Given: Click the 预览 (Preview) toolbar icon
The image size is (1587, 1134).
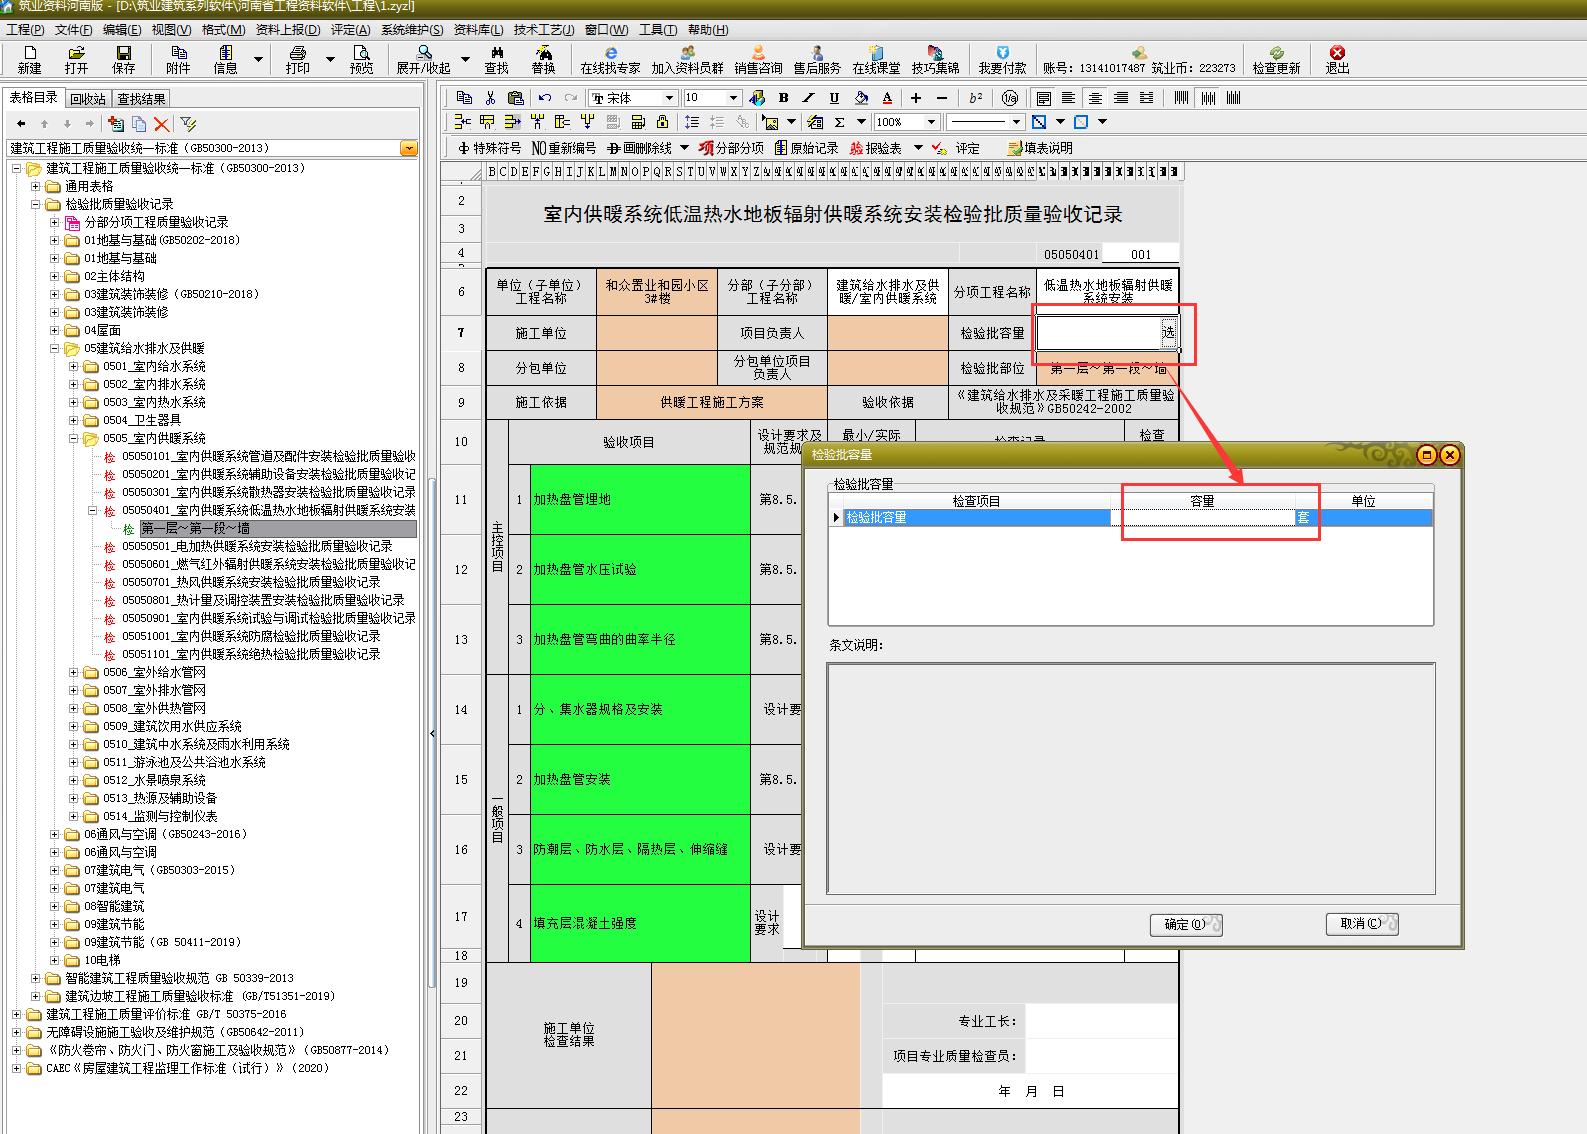Looking at the screenshot, I should click(362, 60).
